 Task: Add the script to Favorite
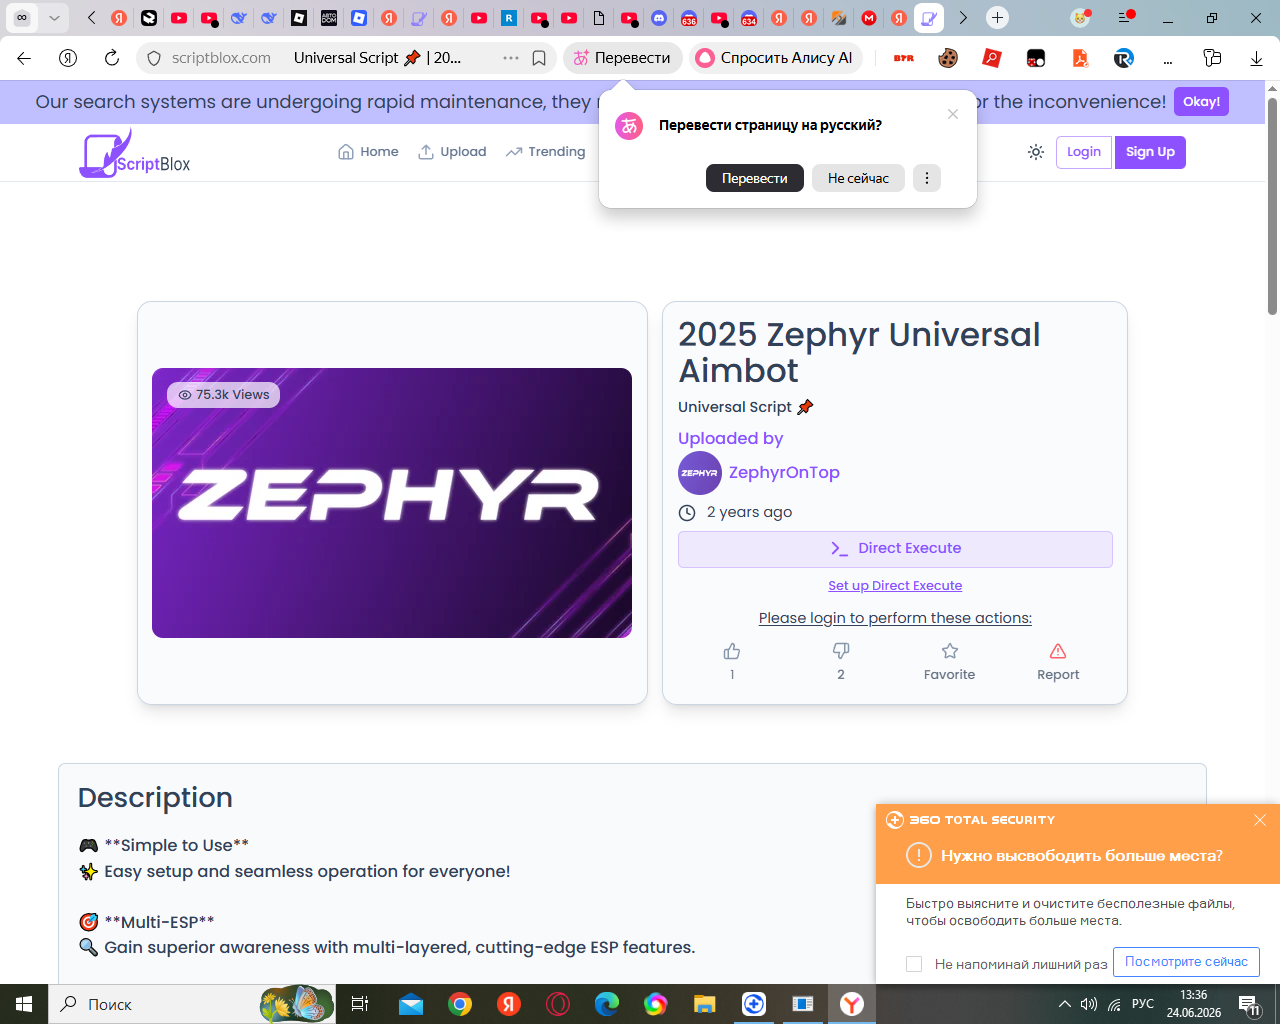tap(950, 661)
